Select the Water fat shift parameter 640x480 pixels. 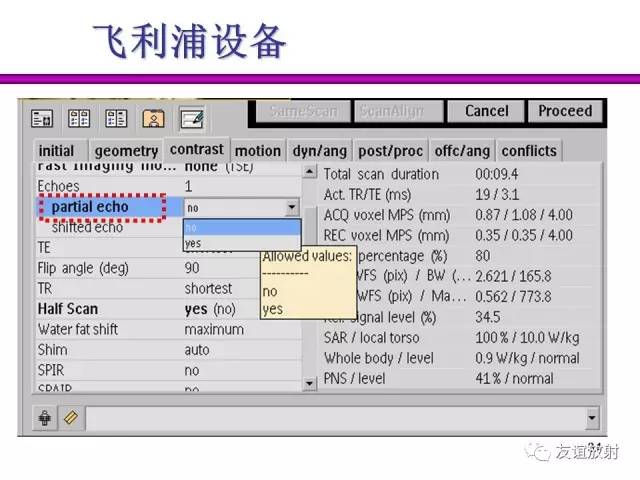tap(78, 329)
